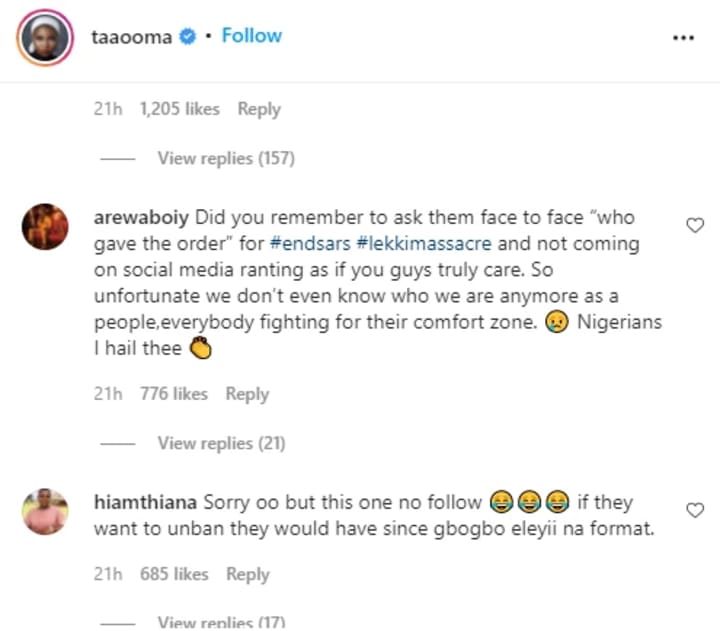Viewport: 720px width, 631px height.
Task: Like arewaboiy's comment with heart icon
Action: (x=695, y=225)
